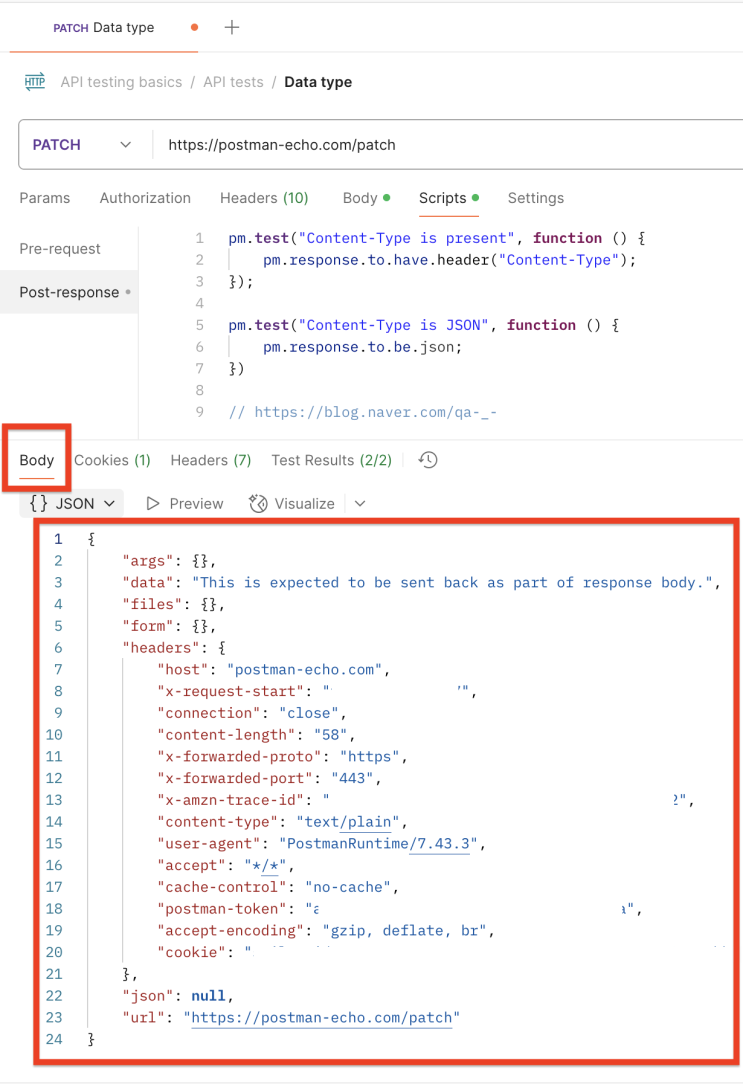Open the JSON response format dropdown
Screen dimensions: 743x1084
click(72, 503)
